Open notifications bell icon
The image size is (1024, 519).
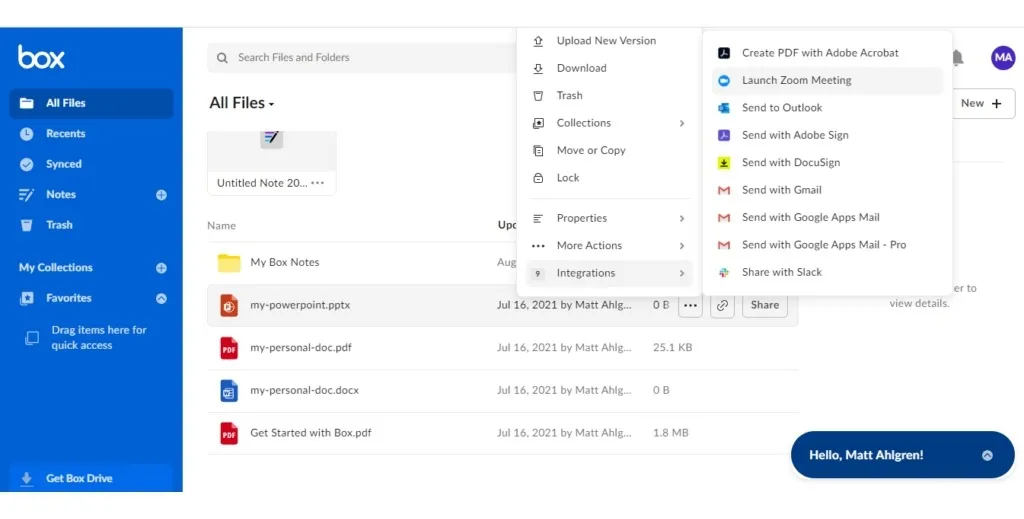[x=958, y=57]
